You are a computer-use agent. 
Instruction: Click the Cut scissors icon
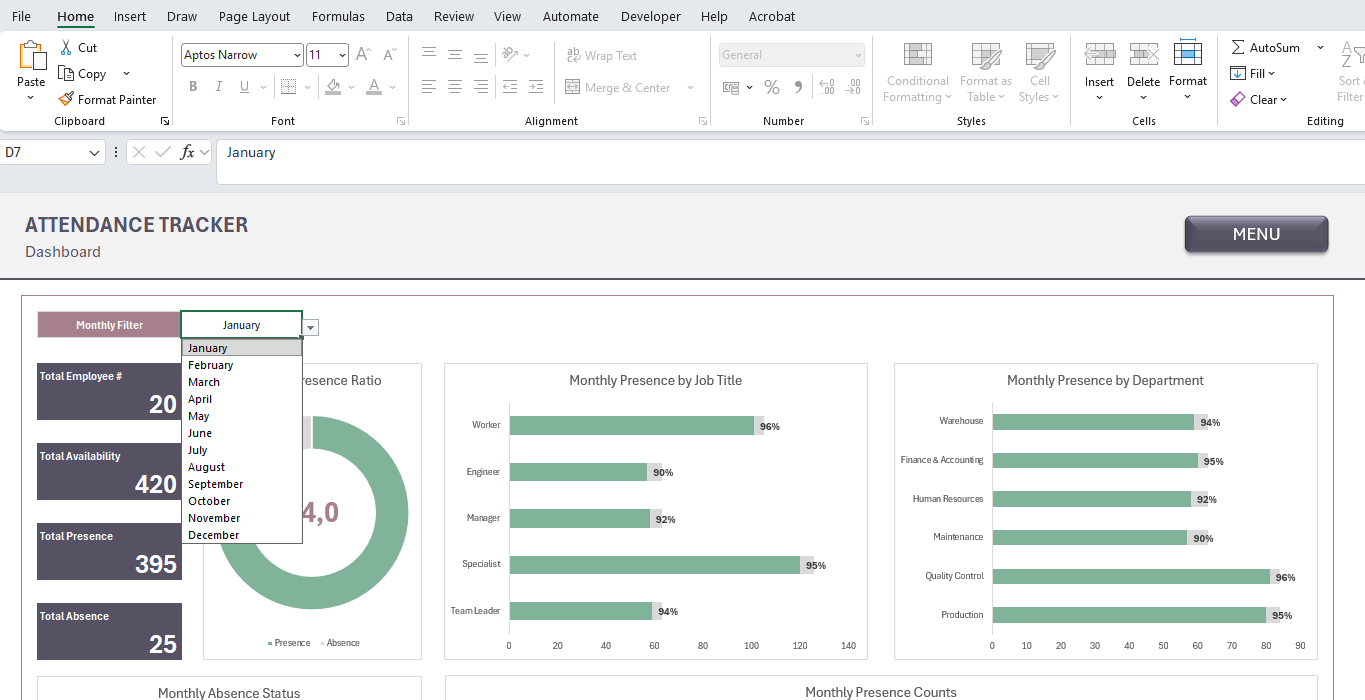point(66,47)
